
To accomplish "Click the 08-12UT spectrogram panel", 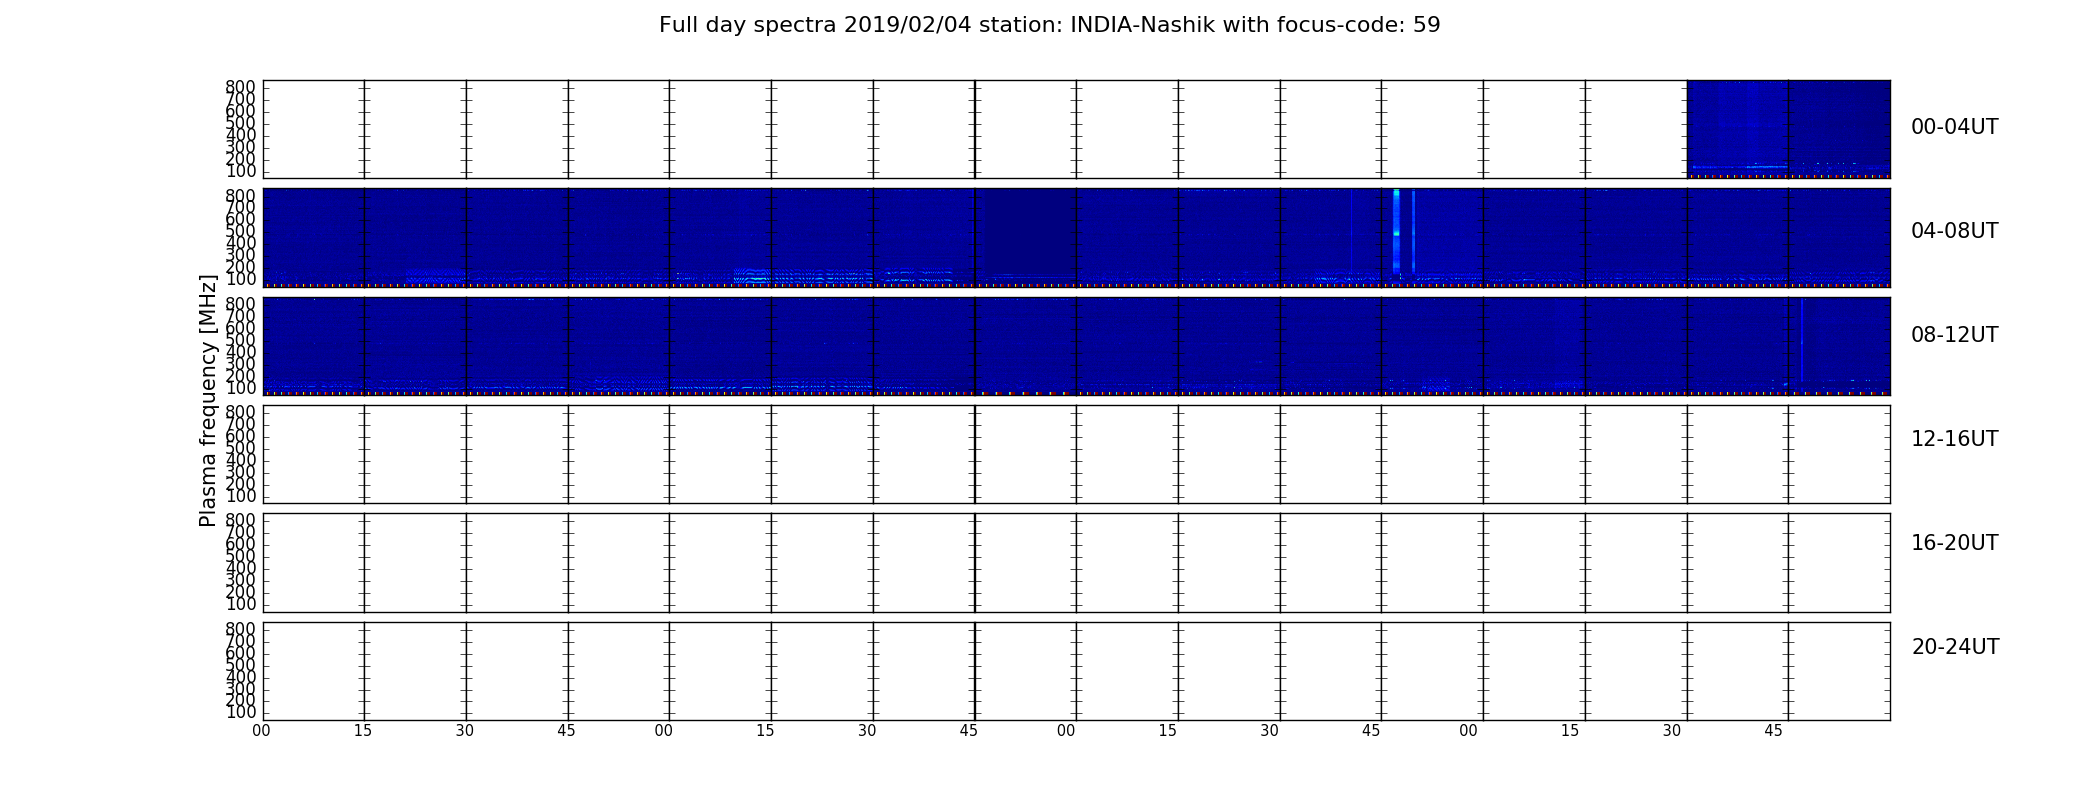I will pos(1076,345).
